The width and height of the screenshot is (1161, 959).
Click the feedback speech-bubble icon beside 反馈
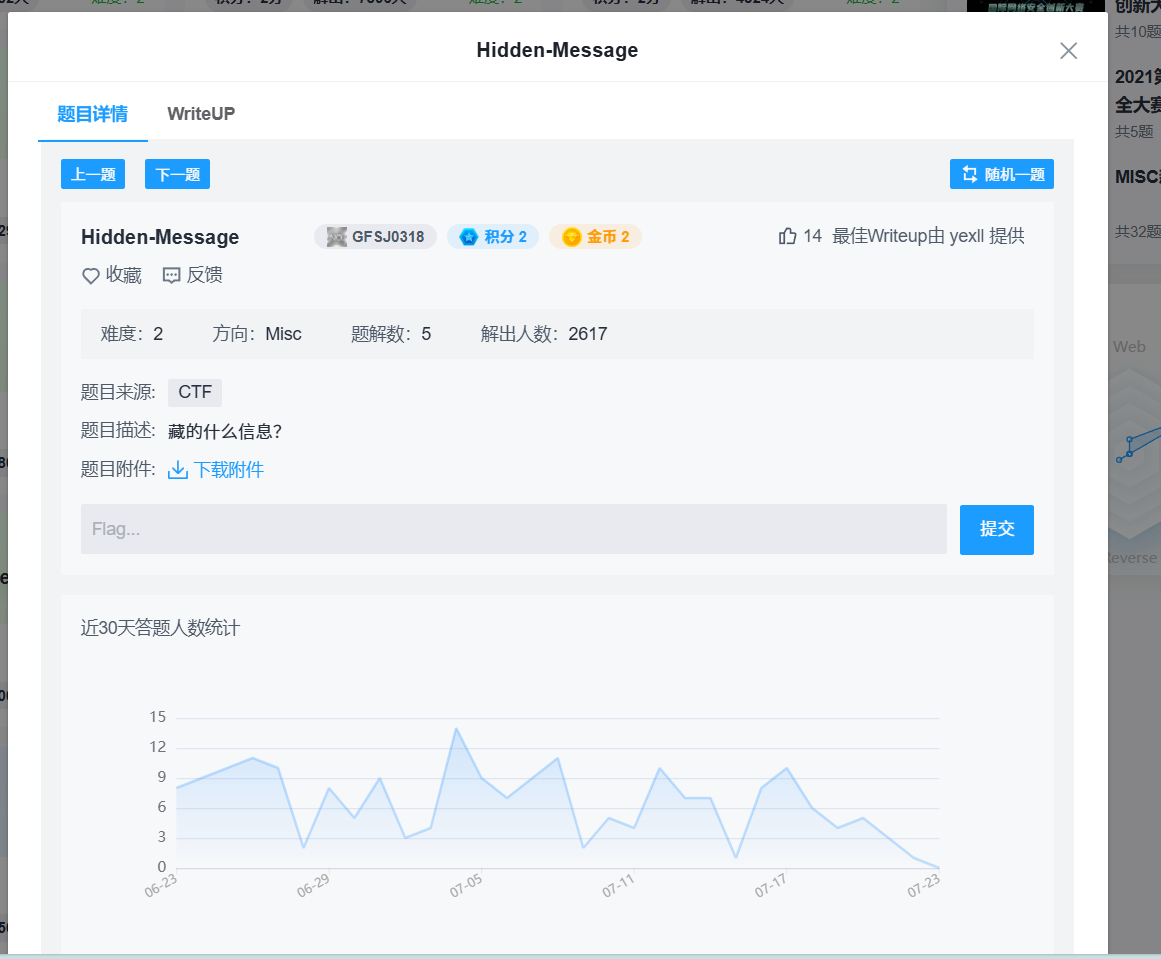(172, 275)
